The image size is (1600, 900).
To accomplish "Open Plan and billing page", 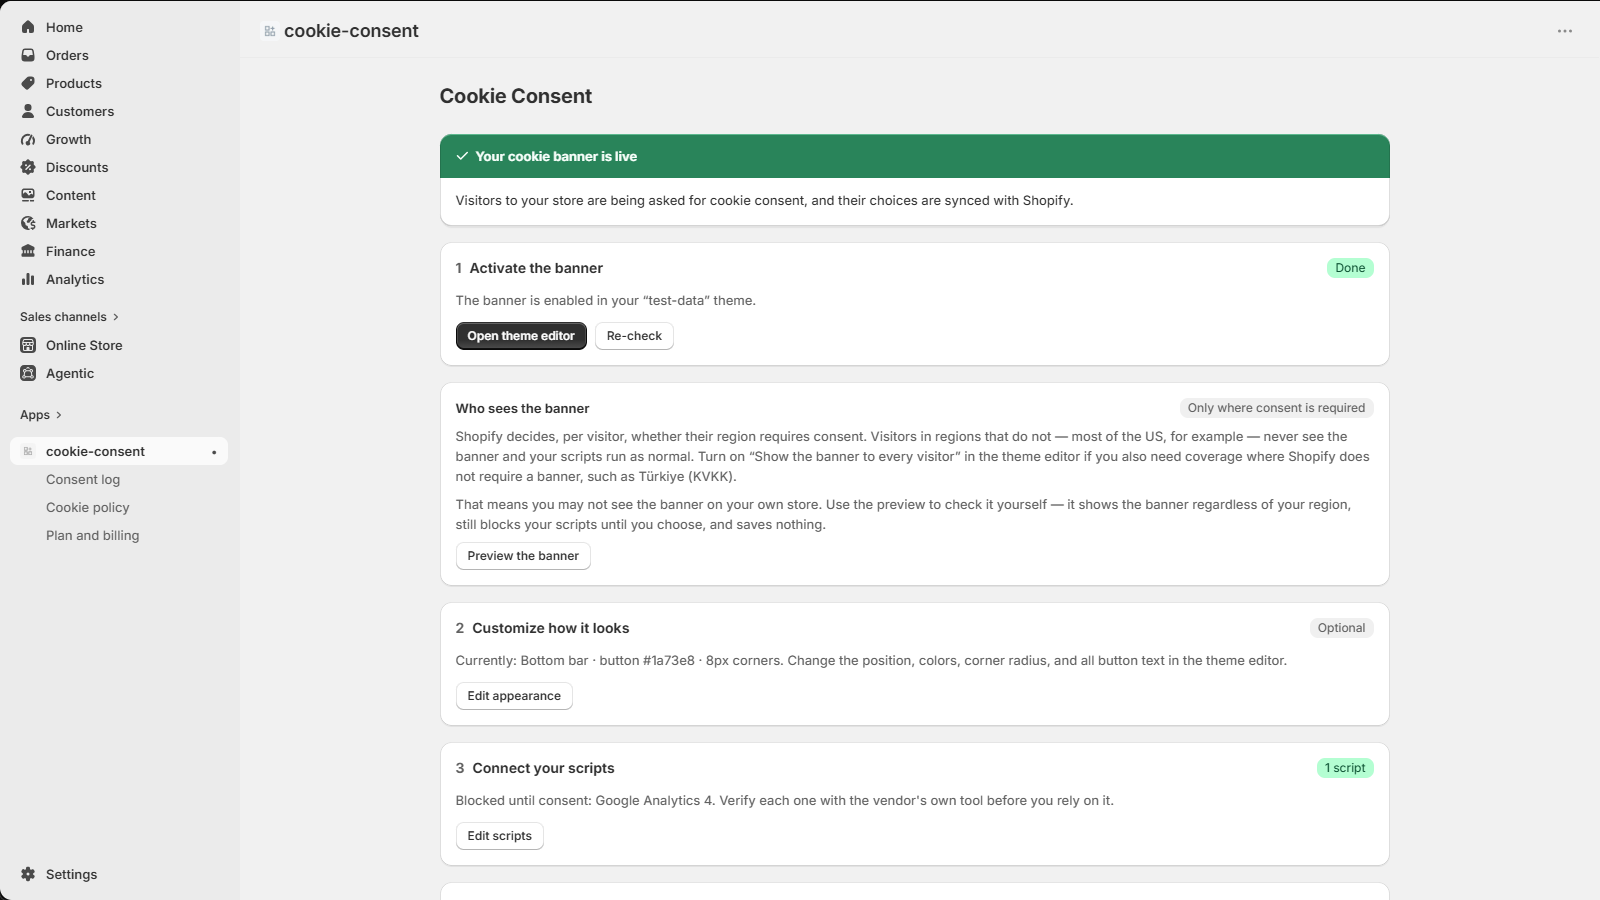I will pyautogui.click(x=93, y=535).
